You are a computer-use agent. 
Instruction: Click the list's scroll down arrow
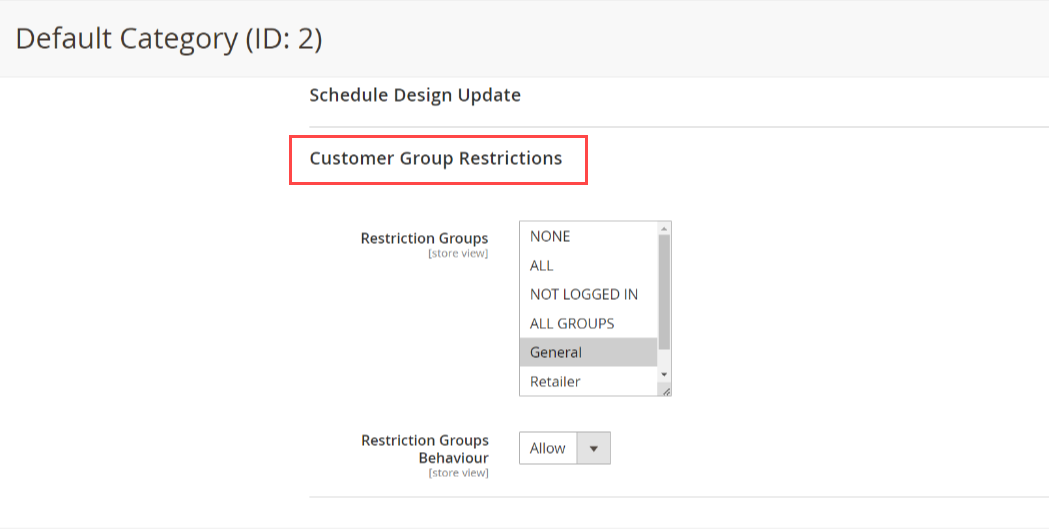point(664,374)
